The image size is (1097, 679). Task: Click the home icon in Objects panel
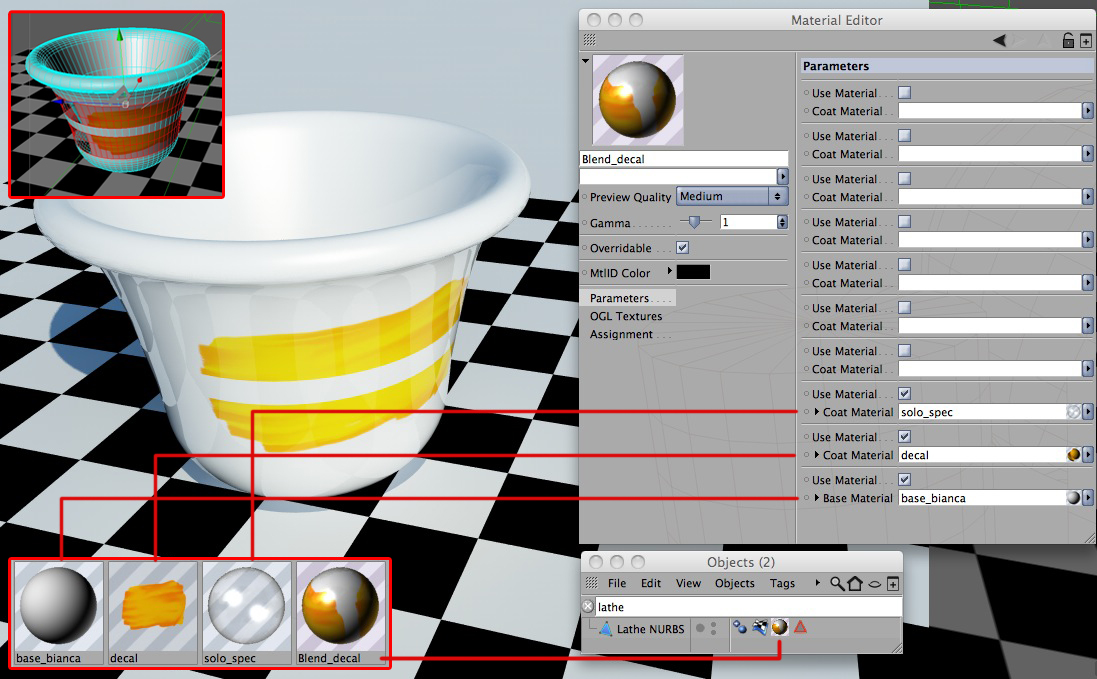point(855,583)
